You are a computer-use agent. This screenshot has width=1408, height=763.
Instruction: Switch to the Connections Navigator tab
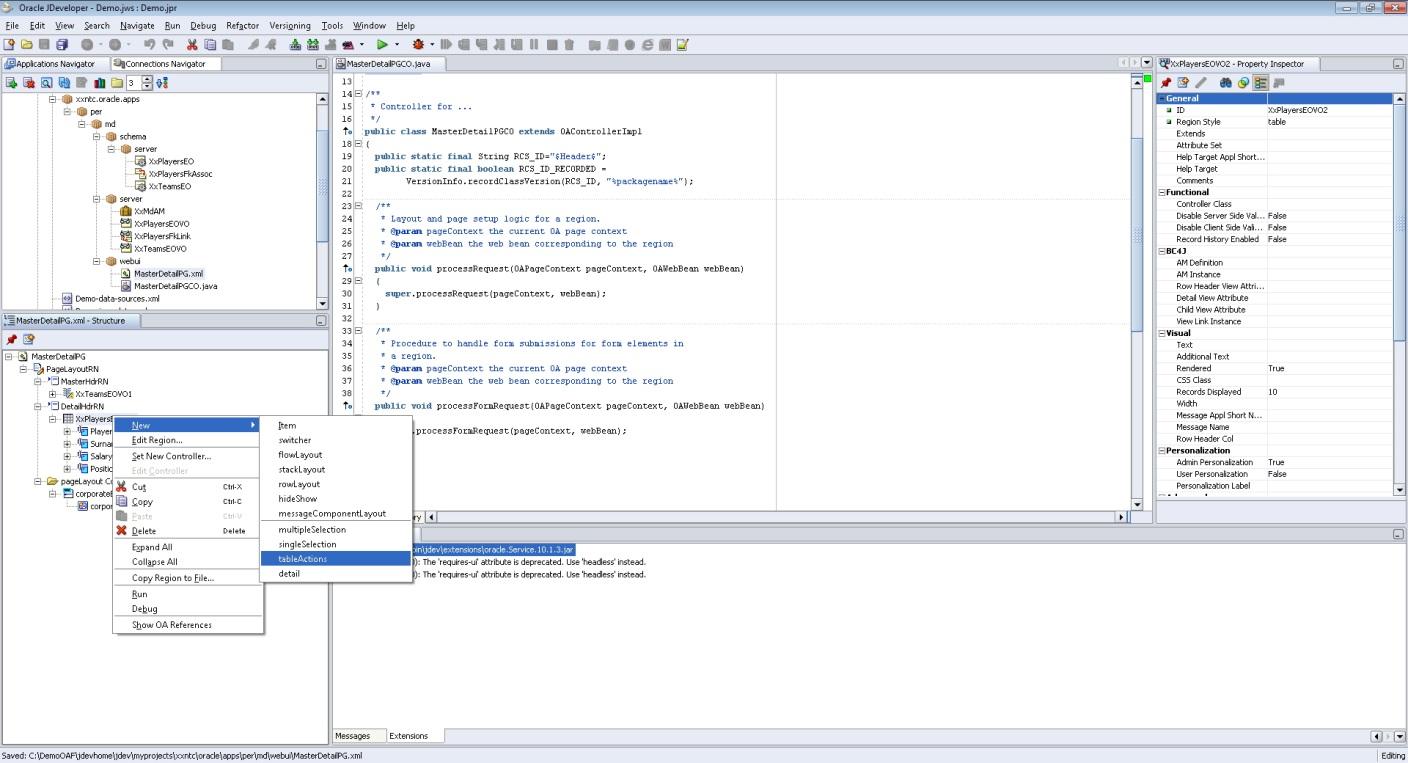[x=165, y=63]
